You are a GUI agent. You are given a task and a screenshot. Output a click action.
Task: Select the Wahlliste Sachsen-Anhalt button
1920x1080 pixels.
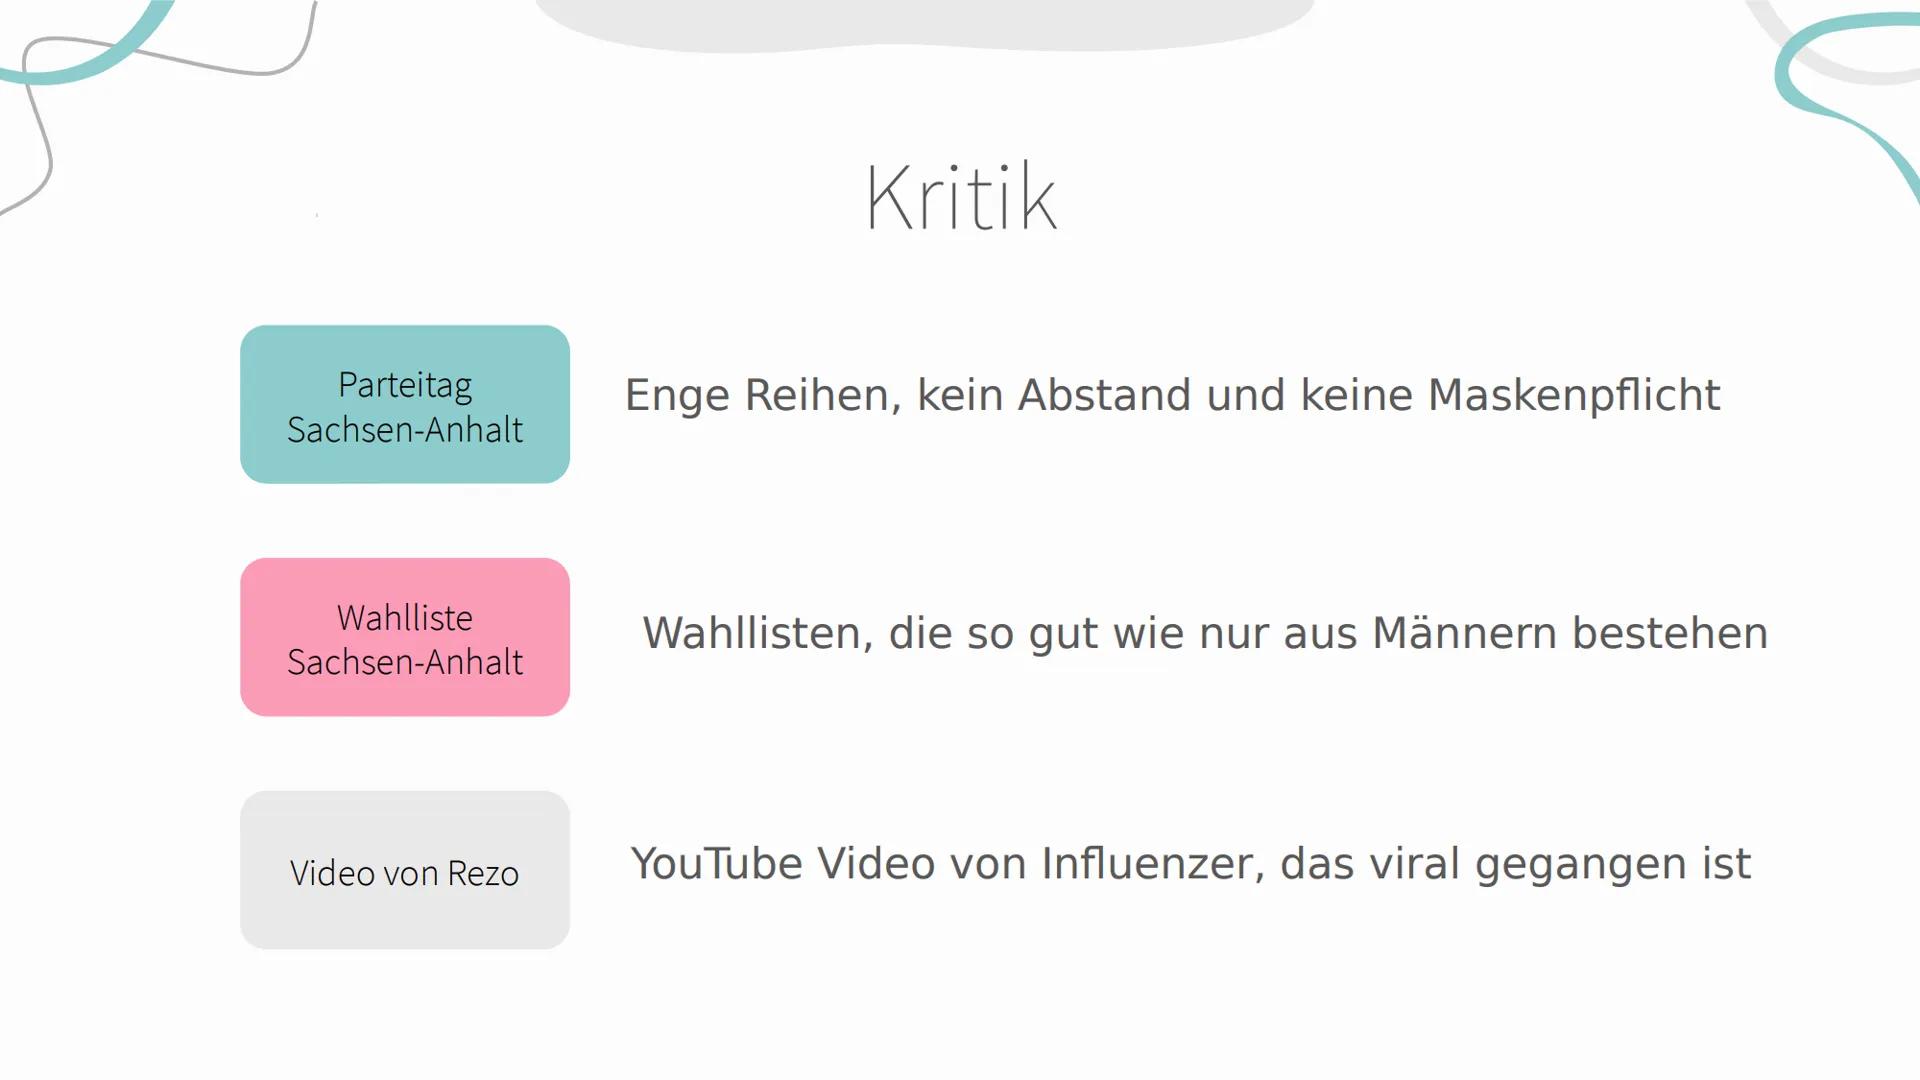405,637
